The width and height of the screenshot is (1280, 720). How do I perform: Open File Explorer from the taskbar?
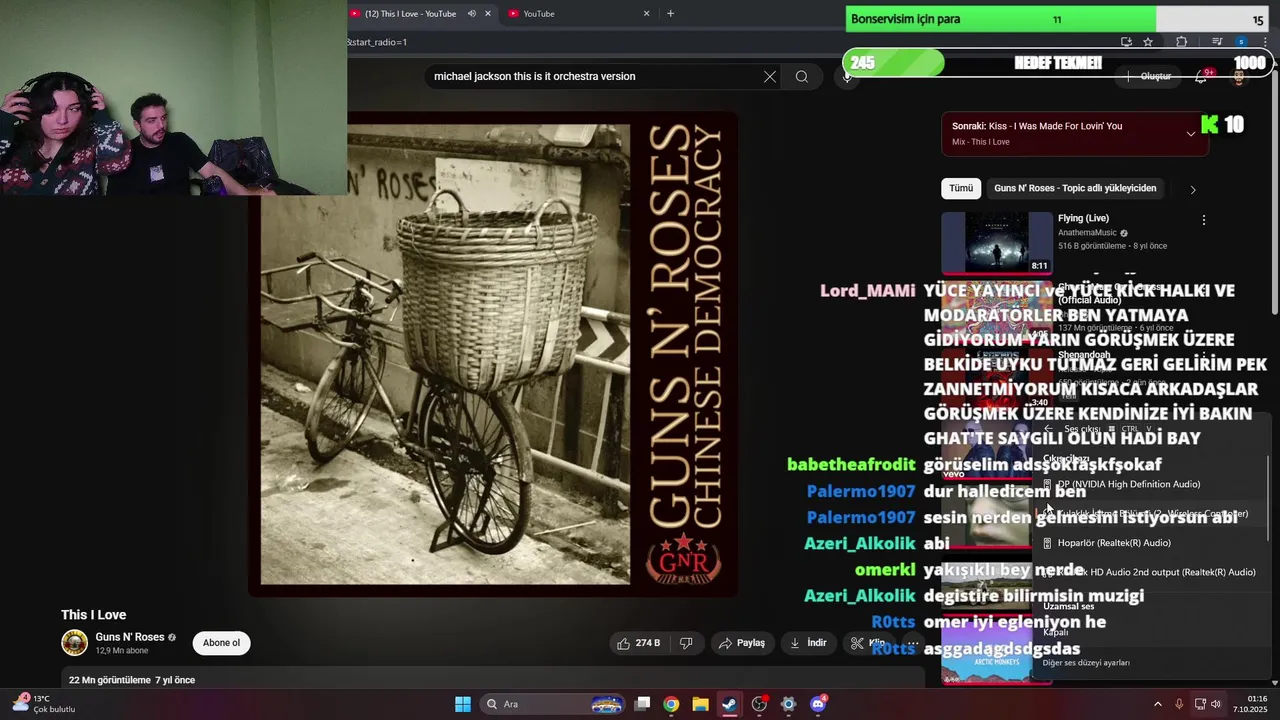(700, 704)
